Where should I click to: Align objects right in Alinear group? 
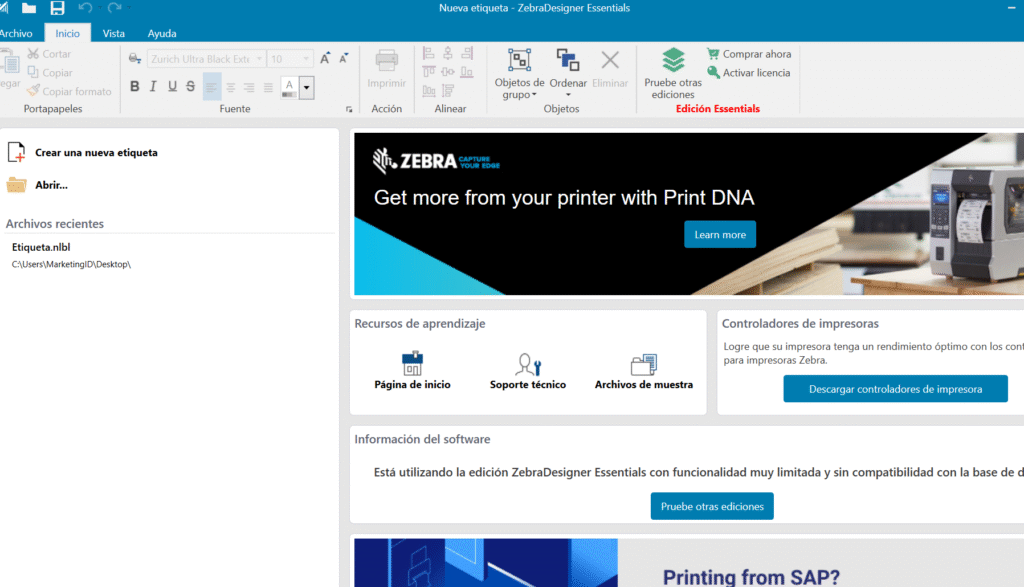(467, 54)
